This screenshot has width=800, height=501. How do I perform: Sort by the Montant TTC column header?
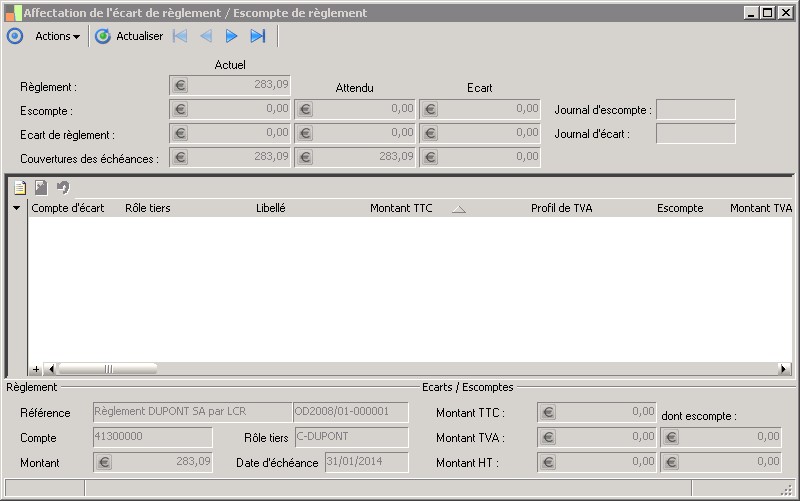pyautogui.click(x=401, y=208)
